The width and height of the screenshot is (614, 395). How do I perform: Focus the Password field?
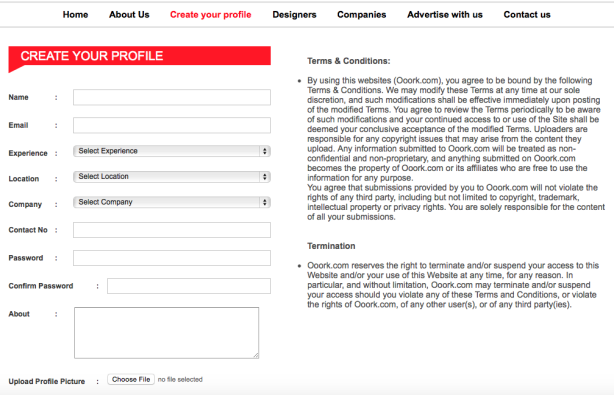(x=172, y=258)
